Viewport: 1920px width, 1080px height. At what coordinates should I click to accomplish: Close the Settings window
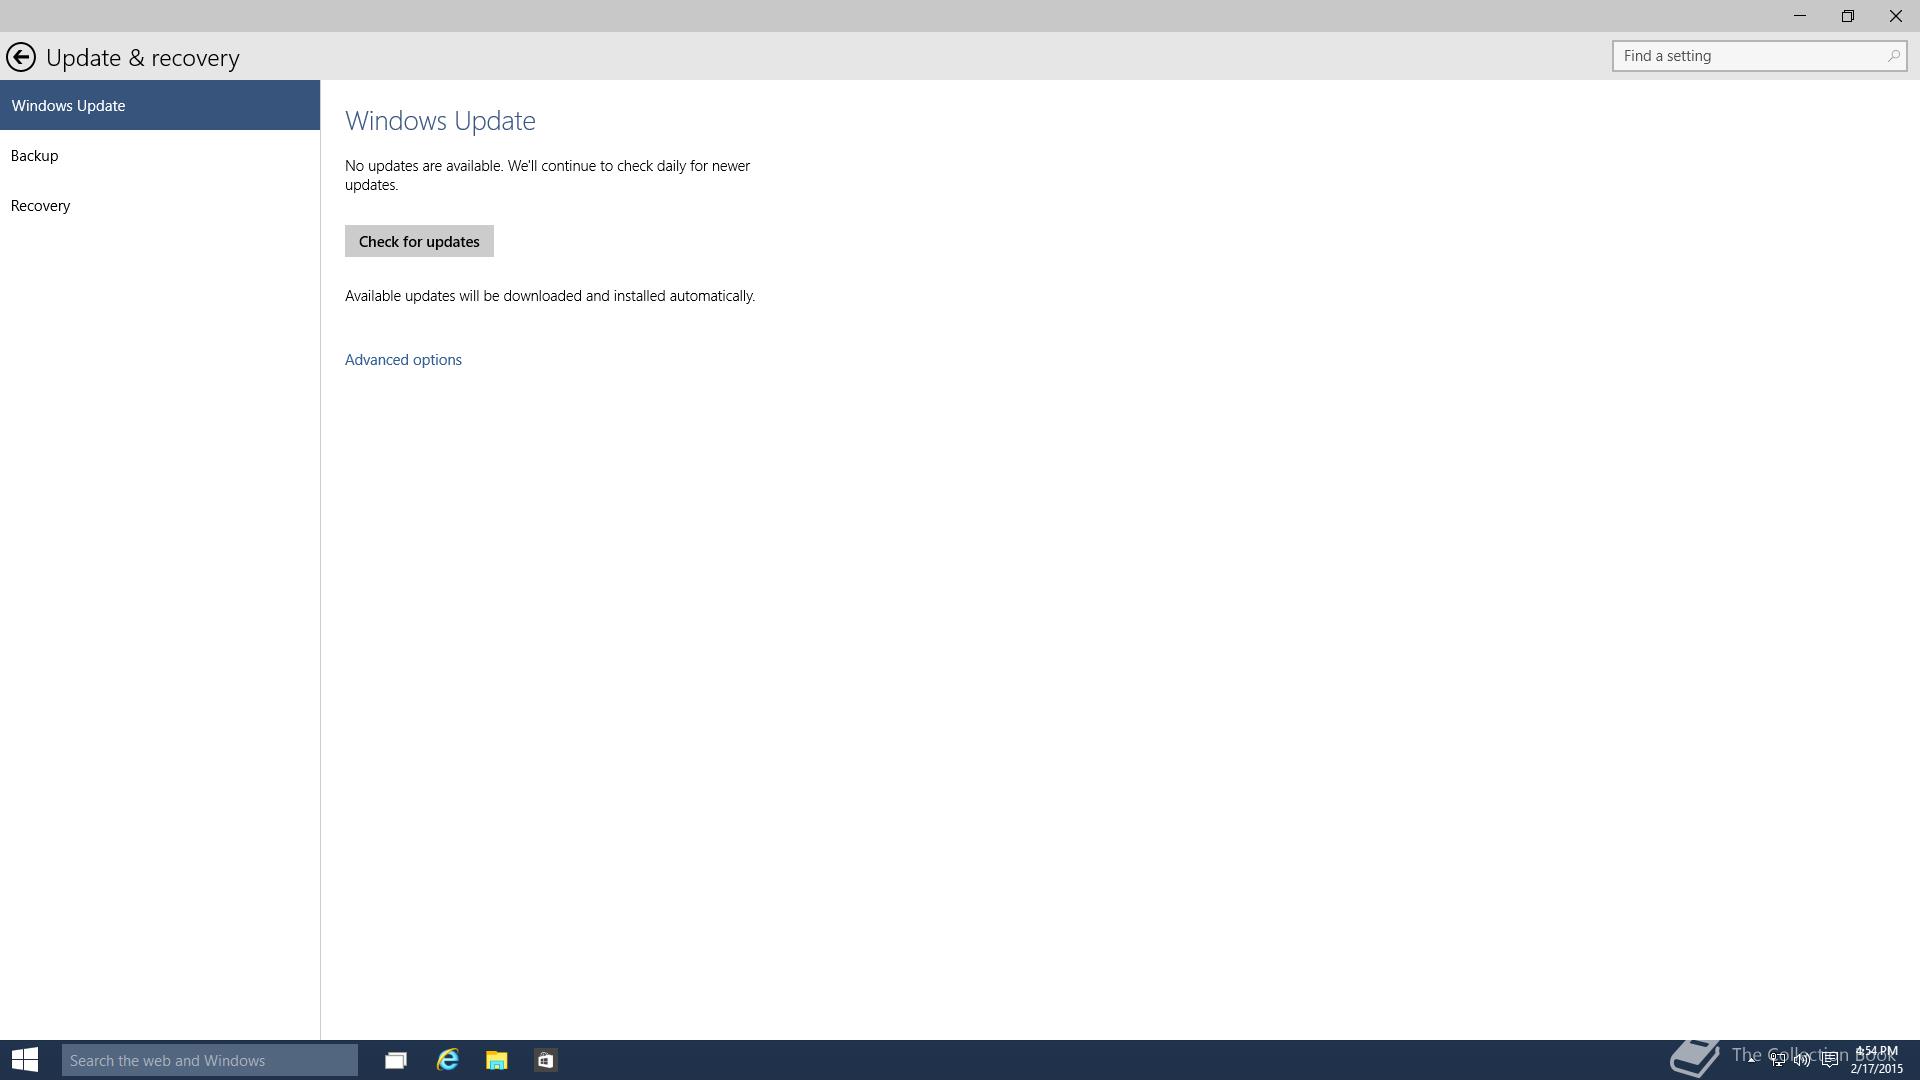point(1896,16)
